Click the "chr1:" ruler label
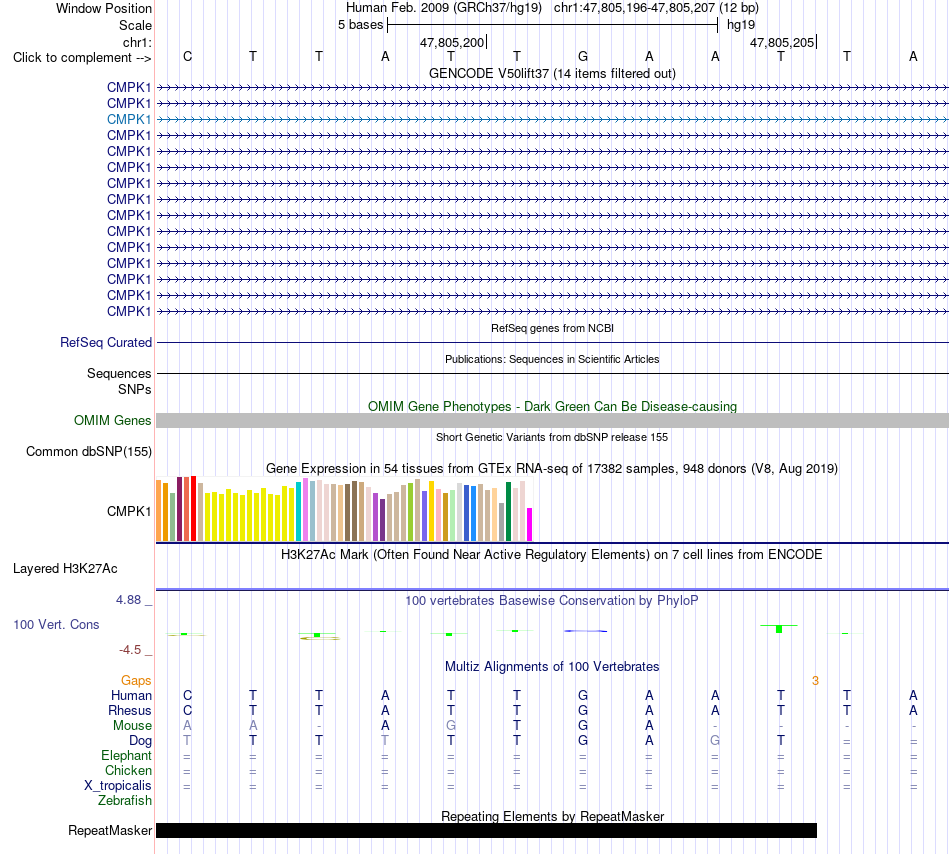 pos(137,42)
